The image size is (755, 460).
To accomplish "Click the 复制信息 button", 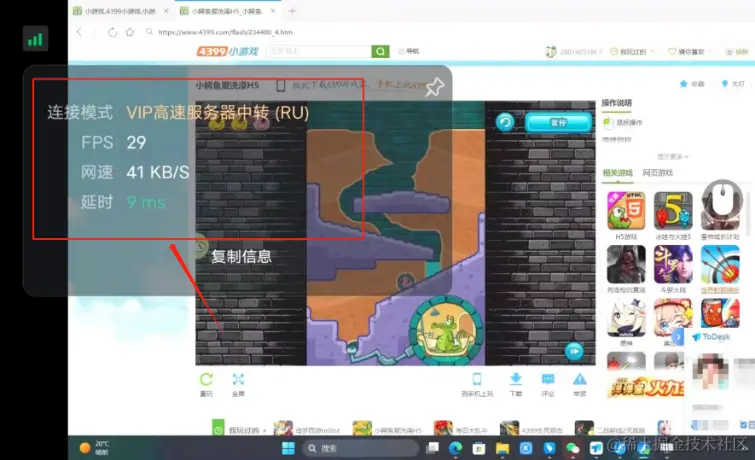I will (x=241, y=256).
